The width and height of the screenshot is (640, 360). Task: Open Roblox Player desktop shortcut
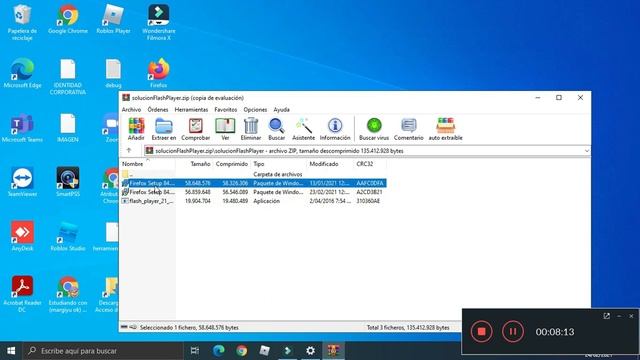click(x=113, y=19)
